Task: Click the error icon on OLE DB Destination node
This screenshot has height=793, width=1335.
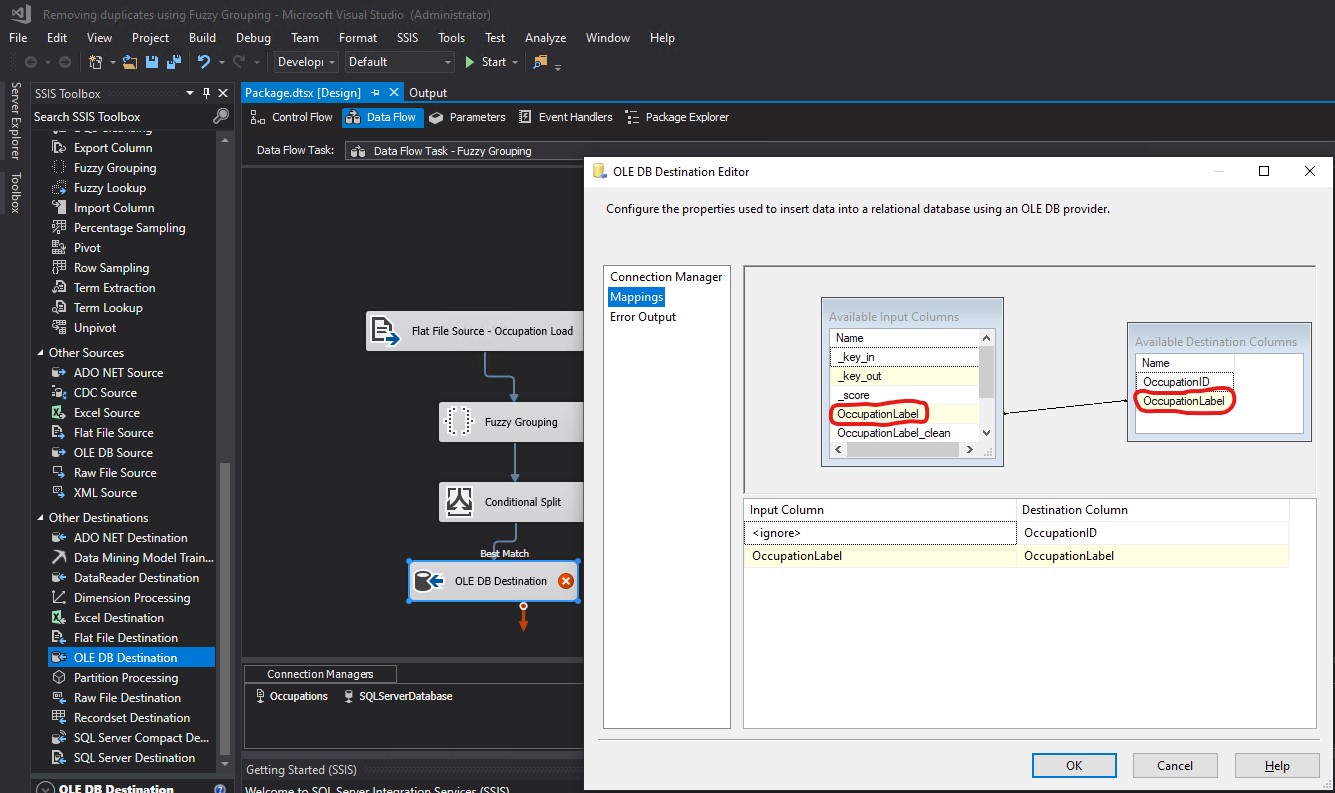Action: point(565,581)
